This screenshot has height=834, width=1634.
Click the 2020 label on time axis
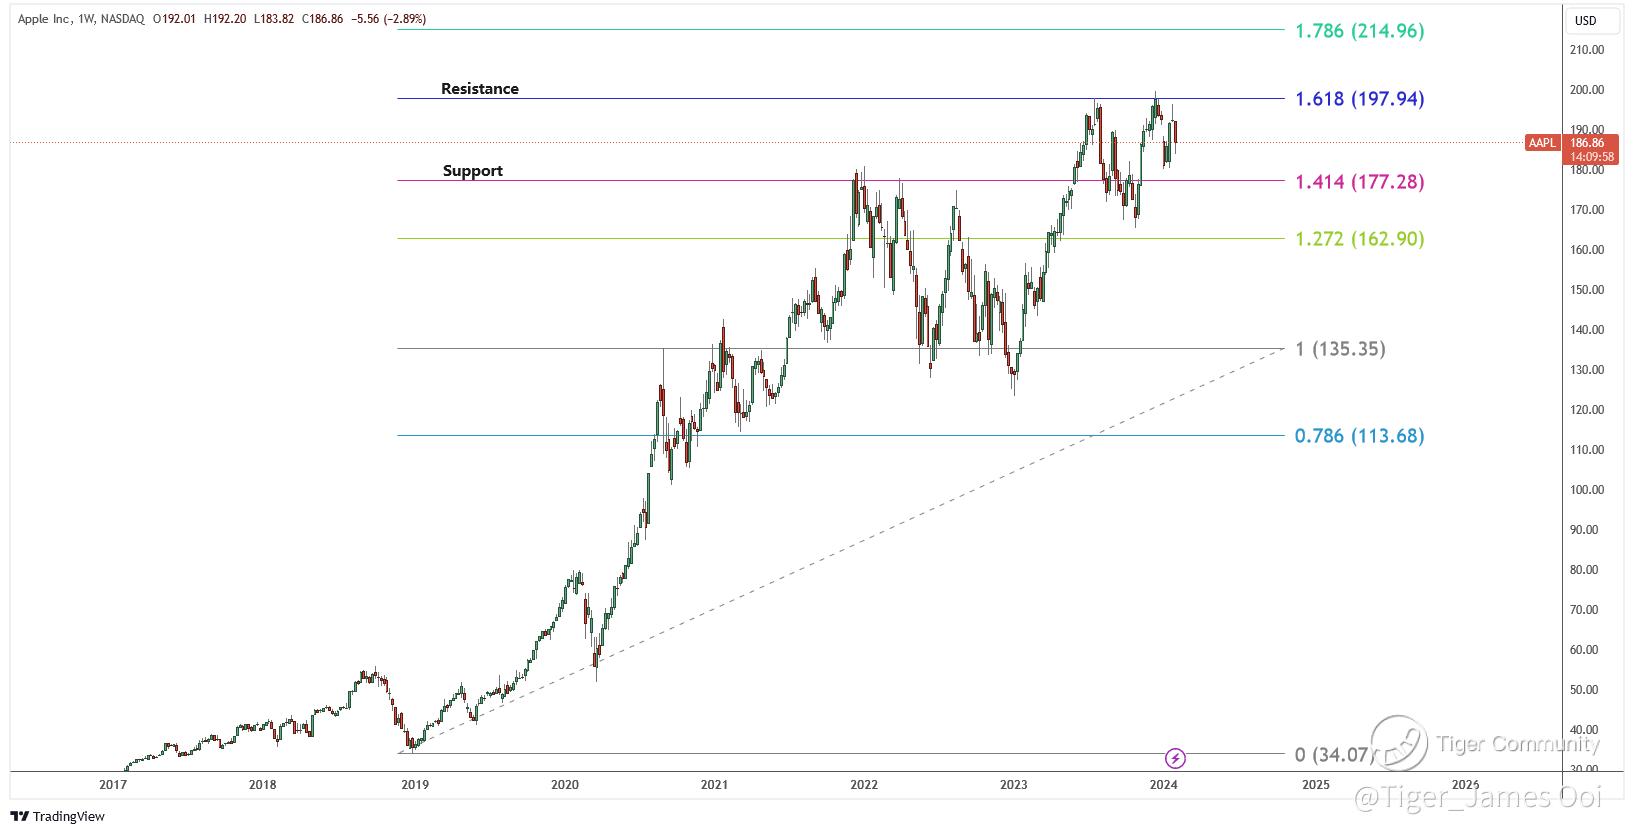pyautogui.click(x=564, y=785)
